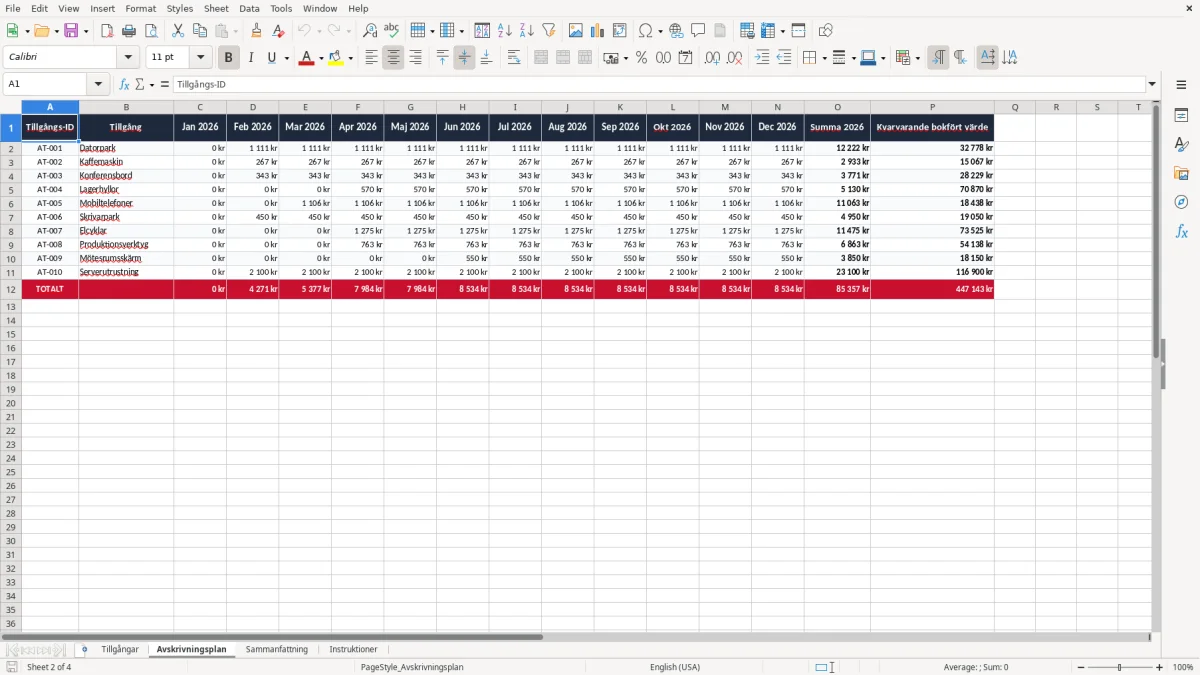The width and height of the screenshot is (1200, 675).
Task: Open the Data menu
Action: (249, 8)
